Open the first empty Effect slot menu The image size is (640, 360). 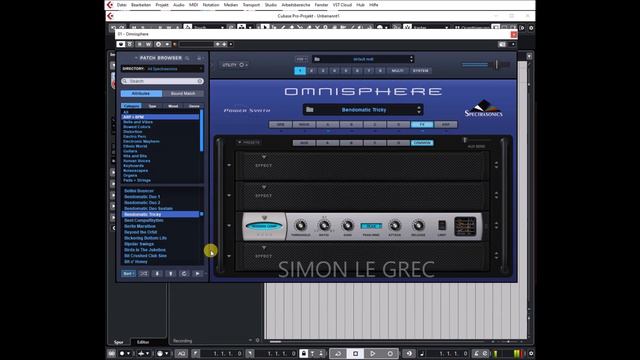tap(264, 157)
